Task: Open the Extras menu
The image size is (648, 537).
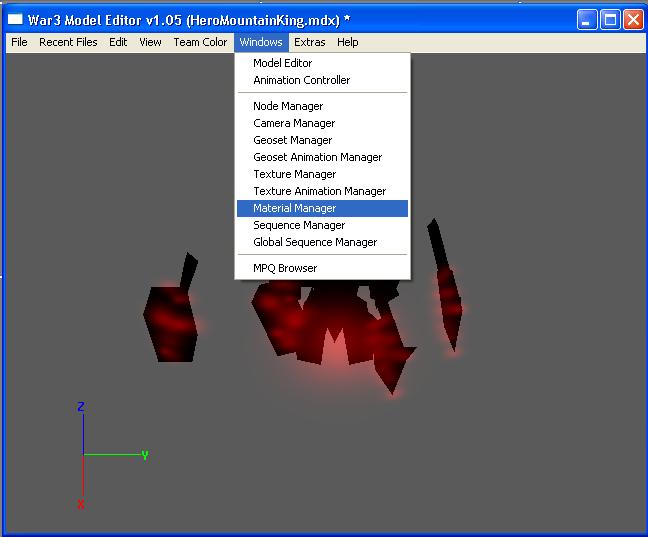Action: (x=310, y=42)
